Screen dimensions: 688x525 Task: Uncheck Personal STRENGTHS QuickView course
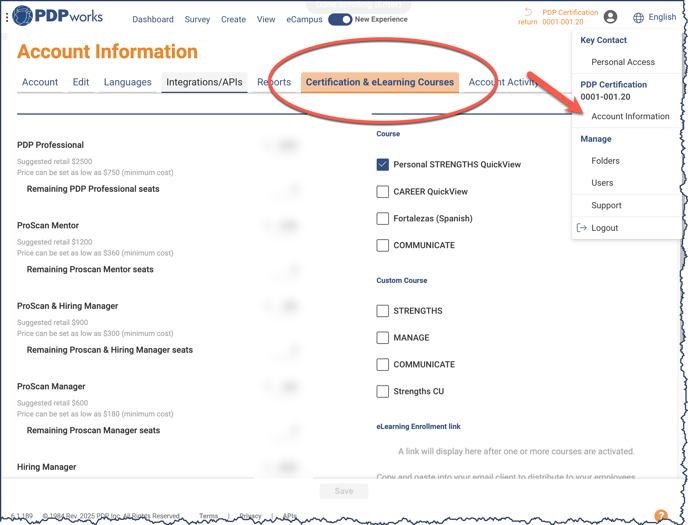pos(383,164)
